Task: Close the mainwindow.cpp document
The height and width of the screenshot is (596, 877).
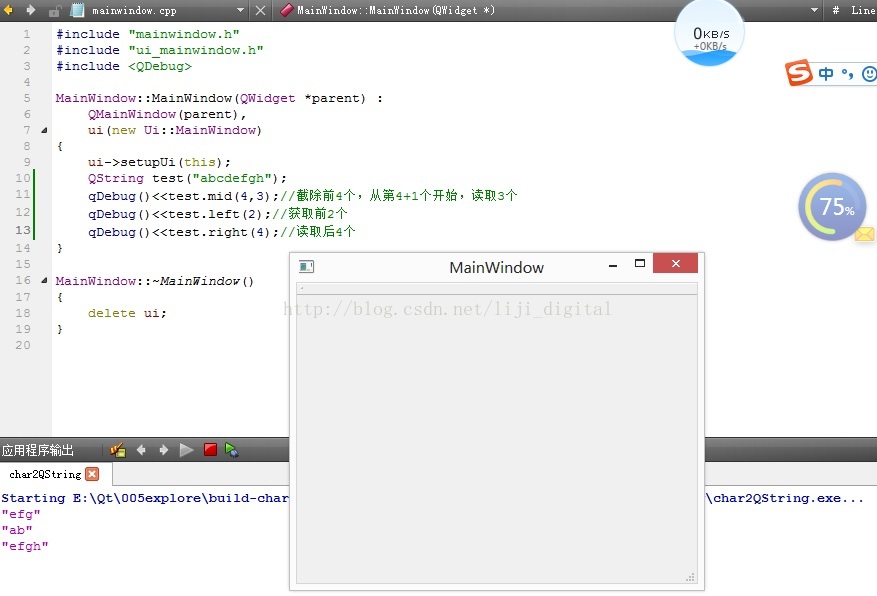Action: pyautogui.click(x=260, y=10)
